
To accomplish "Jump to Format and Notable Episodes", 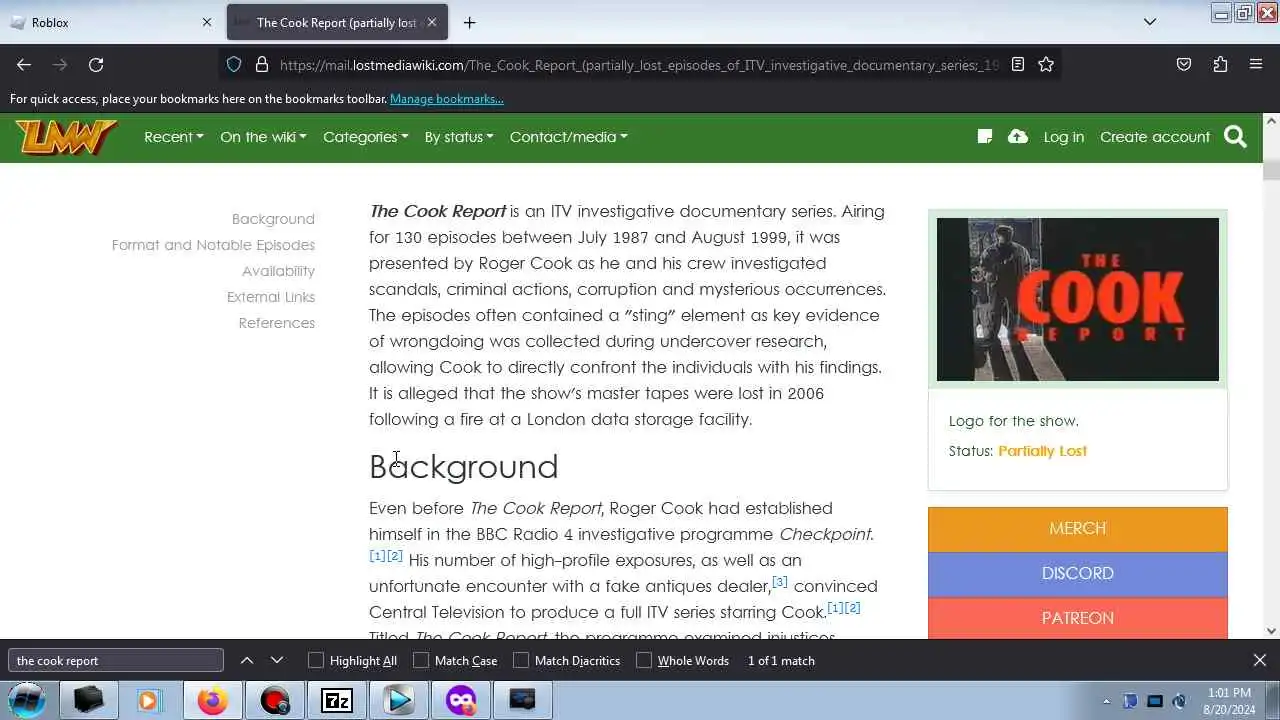I will pos(213,245).
